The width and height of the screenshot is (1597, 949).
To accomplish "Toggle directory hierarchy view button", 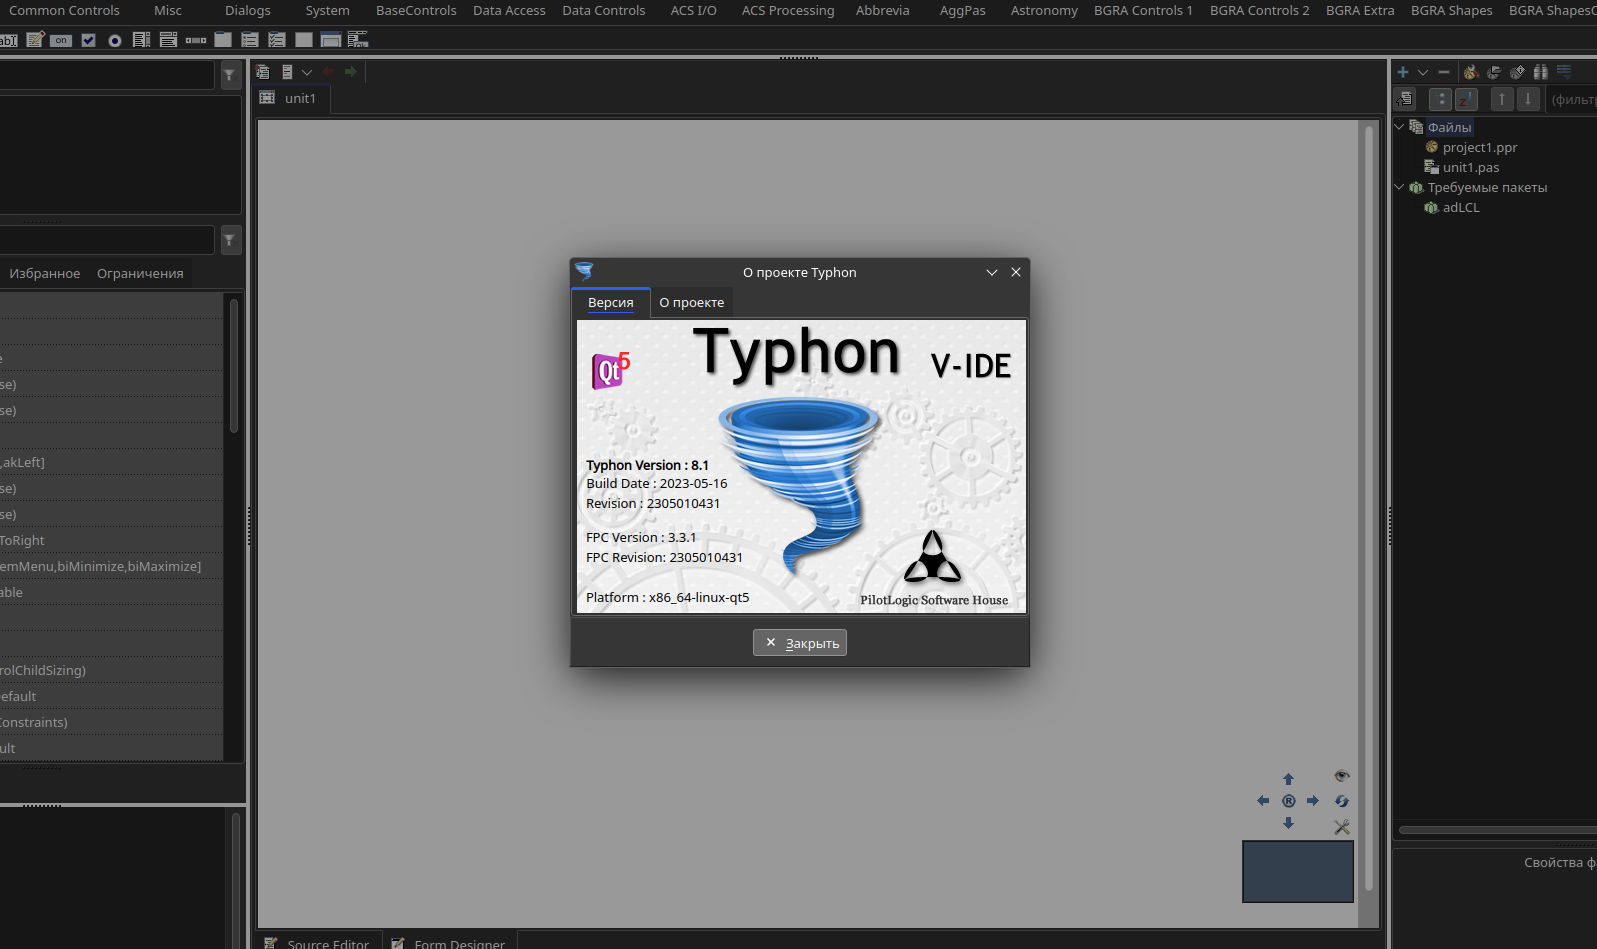I will pos(1440,99).
